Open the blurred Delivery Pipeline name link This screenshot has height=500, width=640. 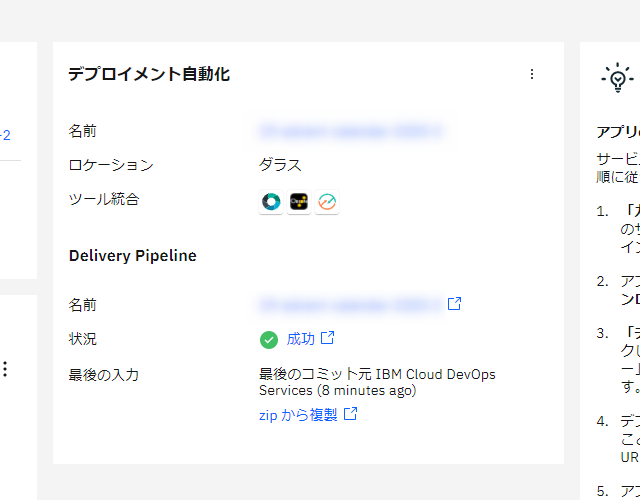coord(350,304)
